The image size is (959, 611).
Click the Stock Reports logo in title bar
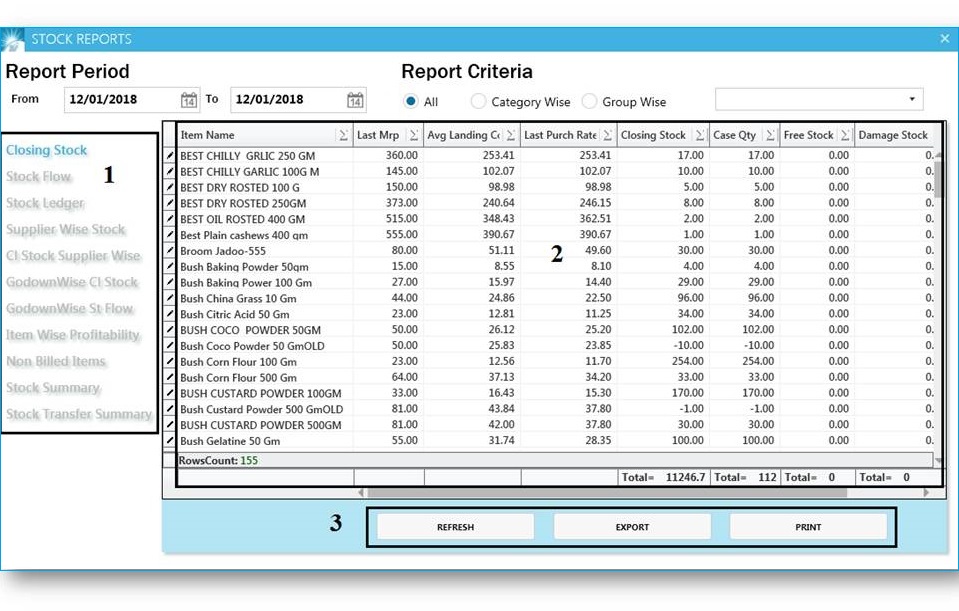(15, 38)
